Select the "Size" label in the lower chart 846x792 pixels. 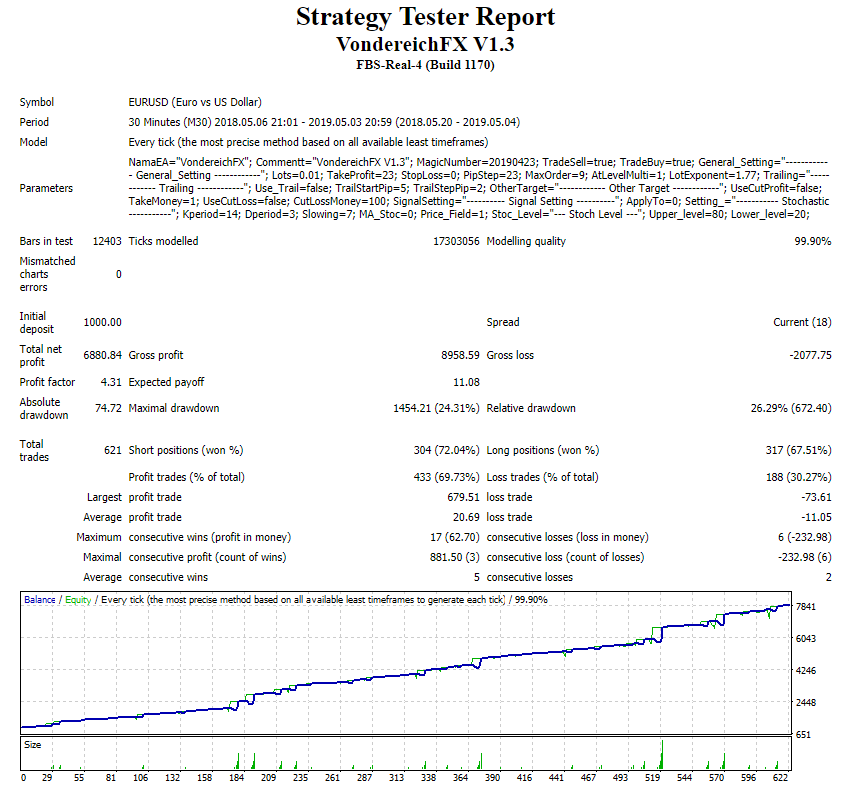tap(32, 745)
